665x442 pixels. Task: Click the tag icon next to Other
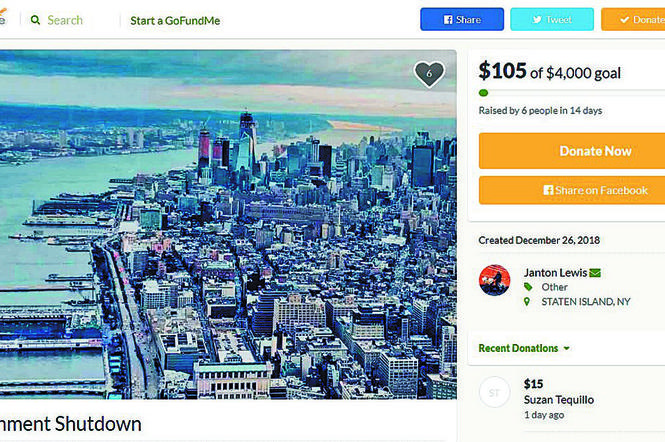[529, 287]
